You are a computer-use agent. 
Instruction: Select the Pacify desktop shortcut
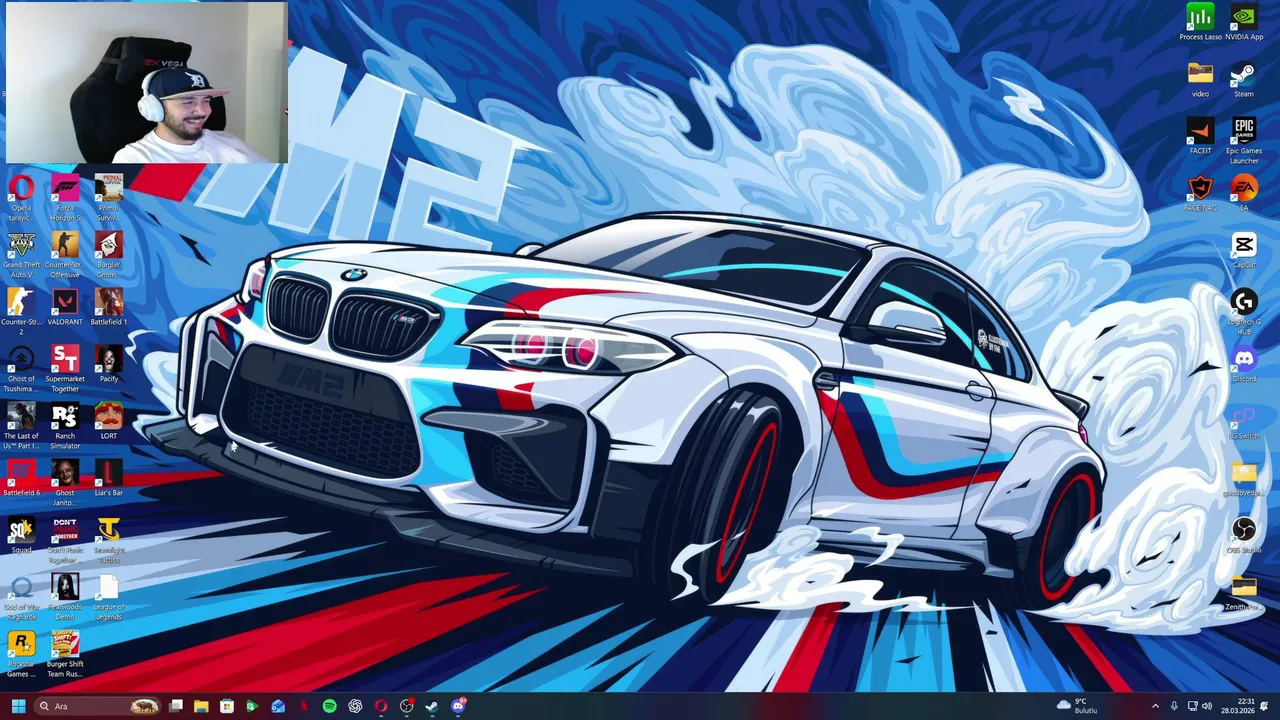(109, 364)
